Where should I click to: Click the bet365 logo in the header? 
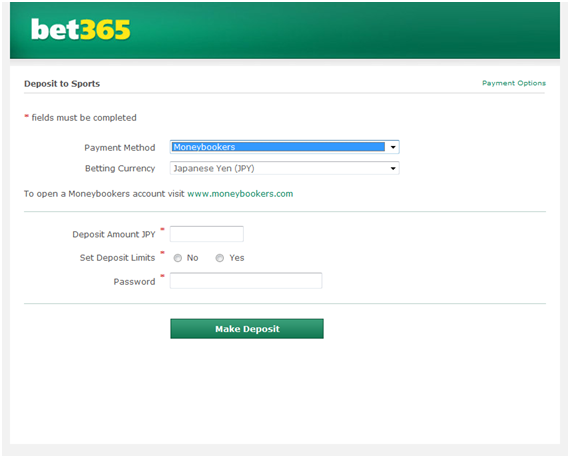80,29
